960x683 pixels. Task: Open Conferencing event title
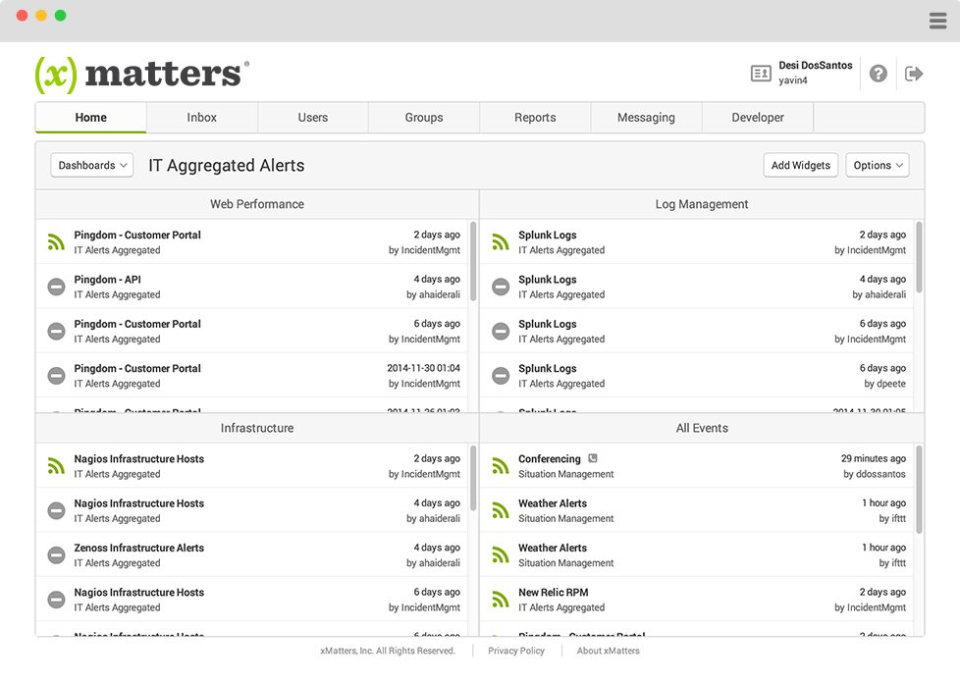(x=549, y=459)
